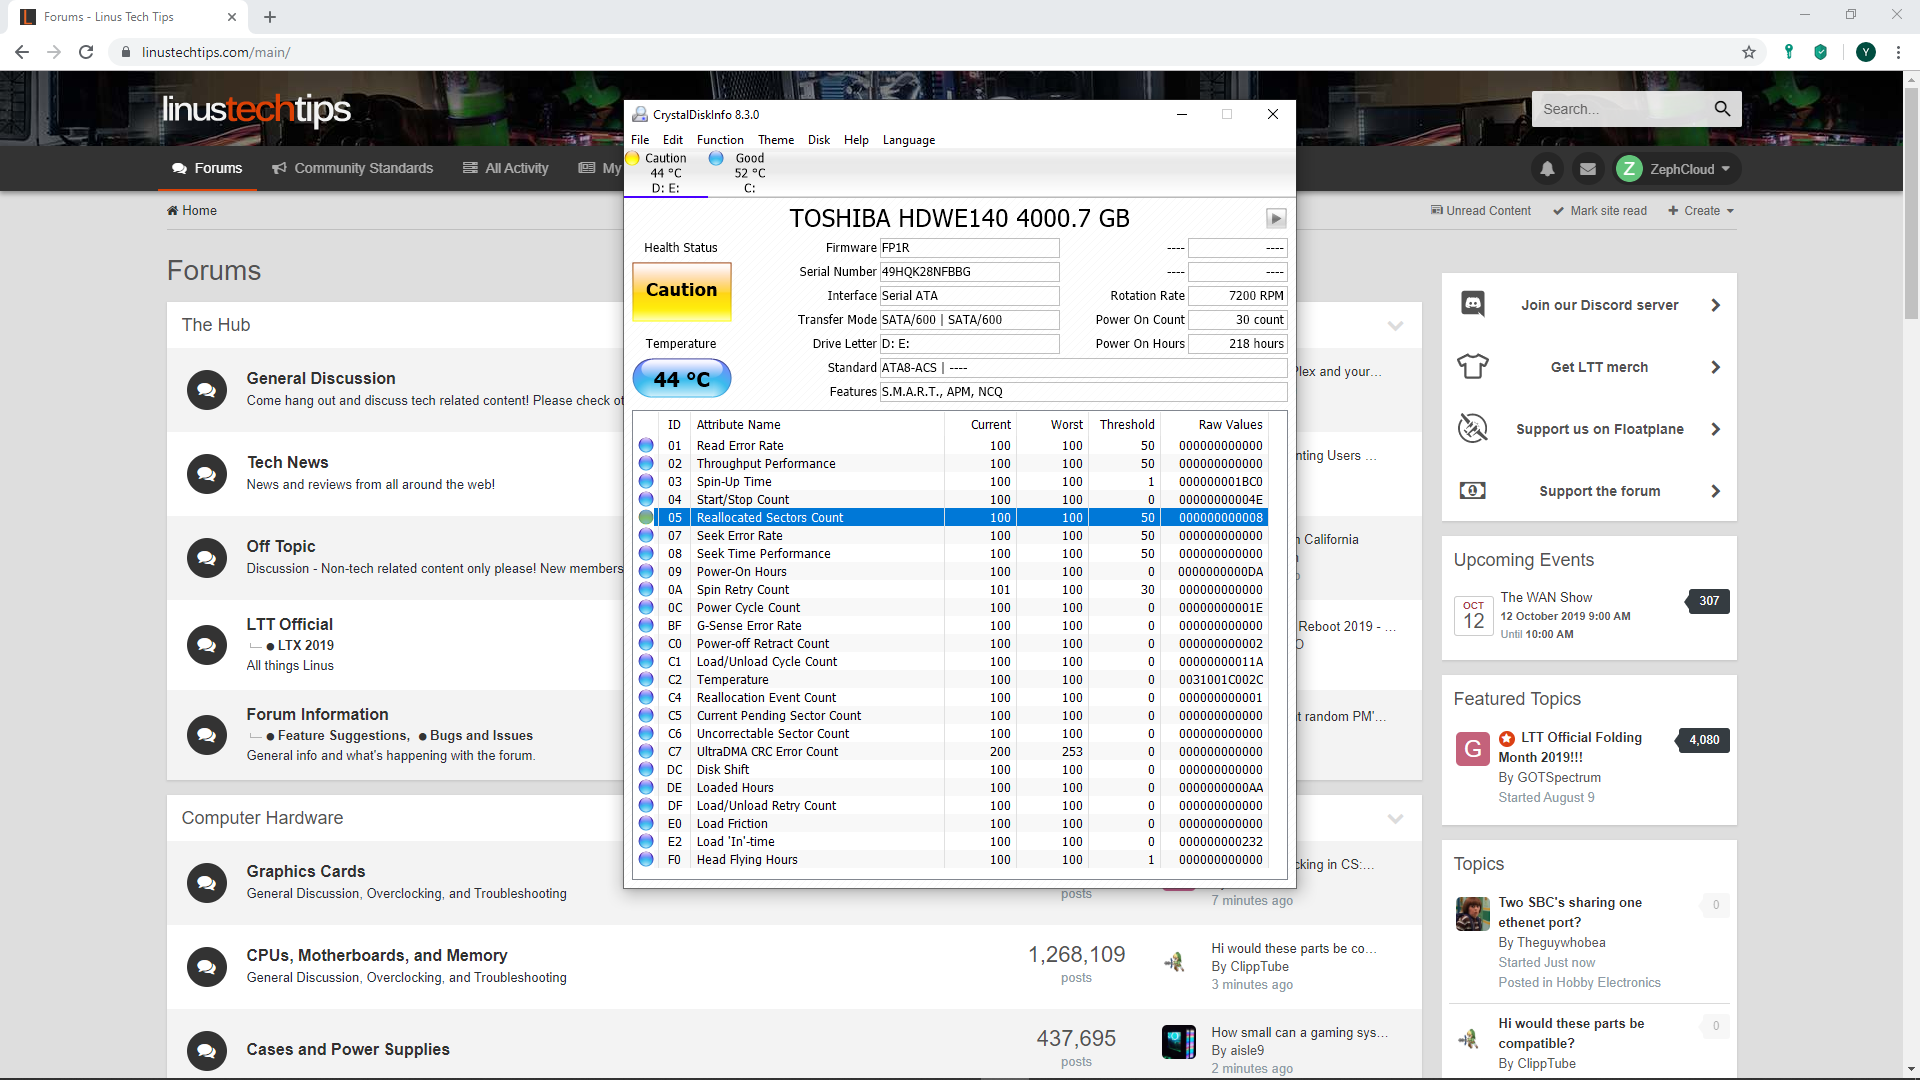Open the LTT Official Folding Month topic
The width and height of the screenshot is (1920, 1080).
[1570, 747]
